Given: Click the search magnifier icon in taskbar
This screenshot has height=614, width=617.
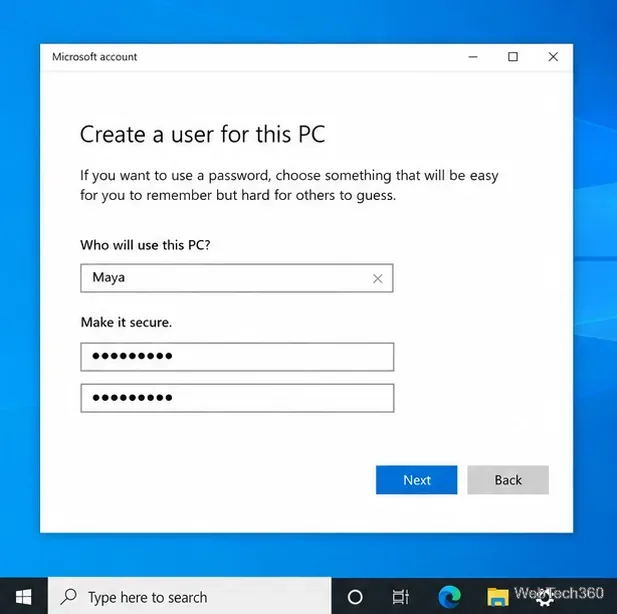Looking at the screenshot, I should [x=68, y=597].
